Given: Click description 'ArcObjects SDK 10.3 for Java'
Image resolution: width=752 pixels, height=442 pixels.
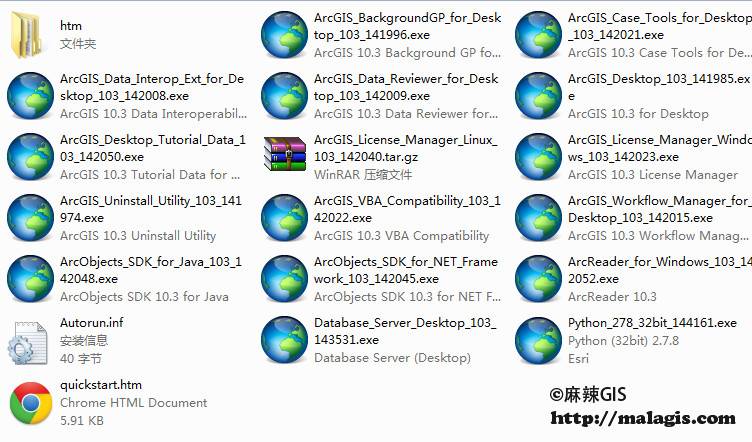Looking at the screenshot, I should [144, 297].
